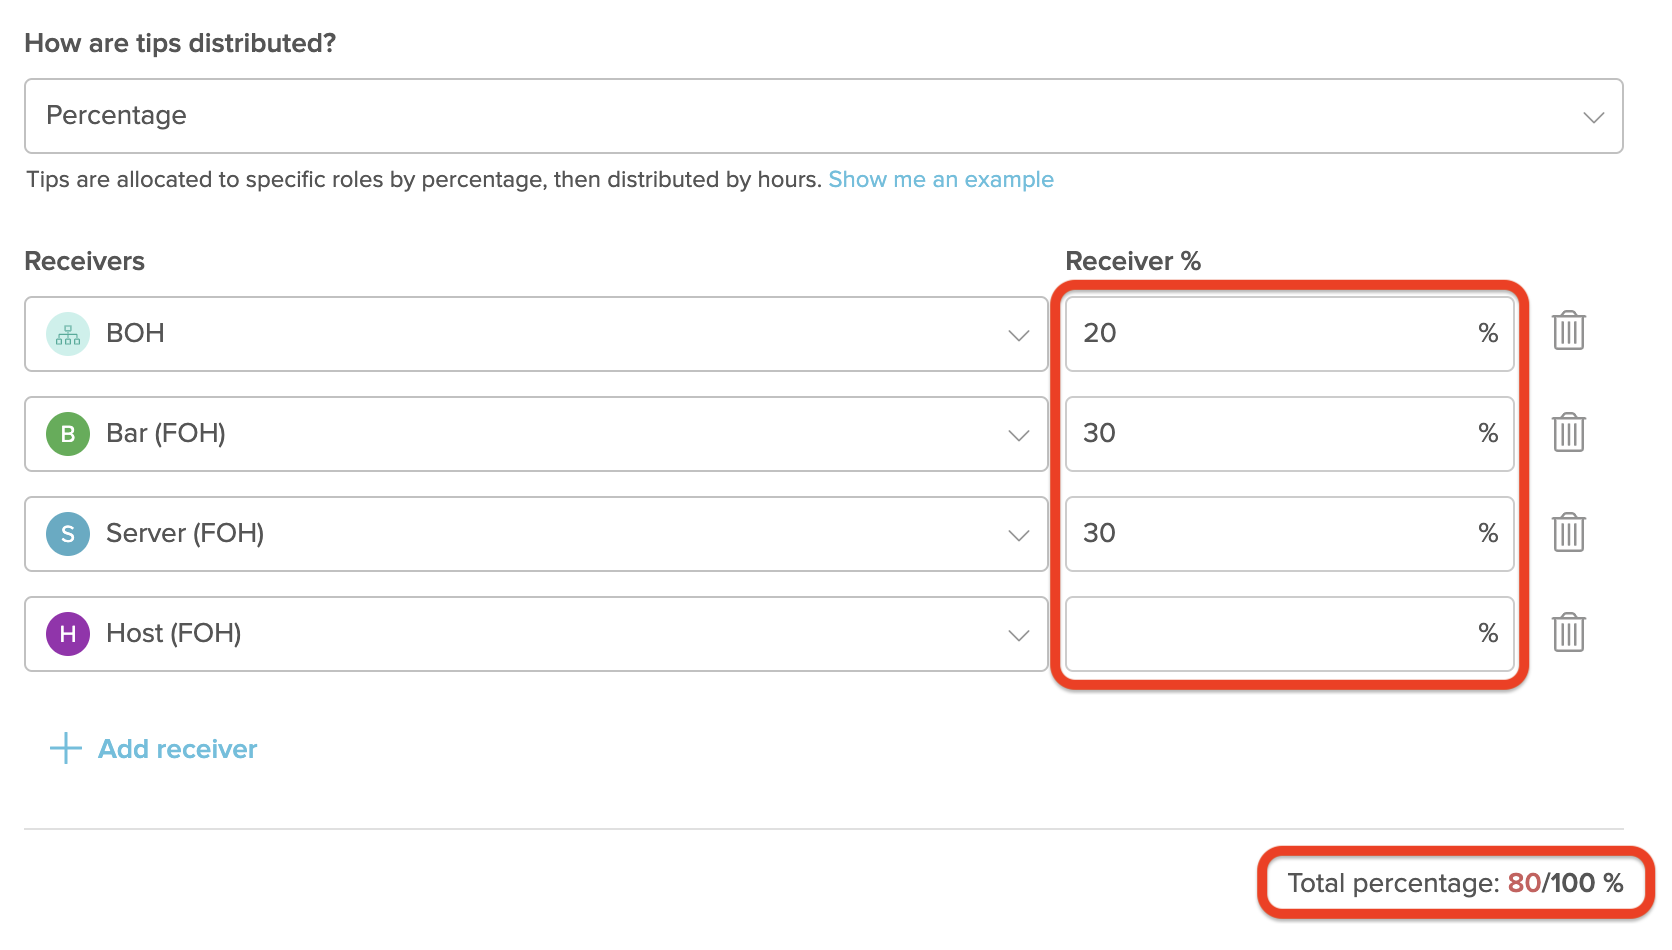Click the blue Server (FOH) role badge
The image size is (1672, 950).
click(x=66, y=533)
